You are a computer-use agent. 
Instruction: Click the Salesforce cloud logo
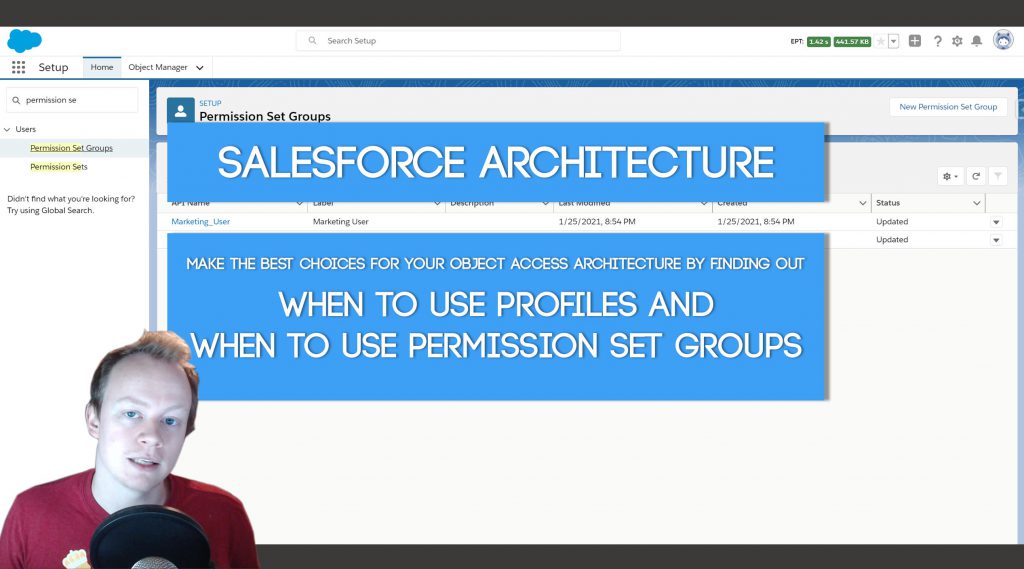[x=24, y=41]
